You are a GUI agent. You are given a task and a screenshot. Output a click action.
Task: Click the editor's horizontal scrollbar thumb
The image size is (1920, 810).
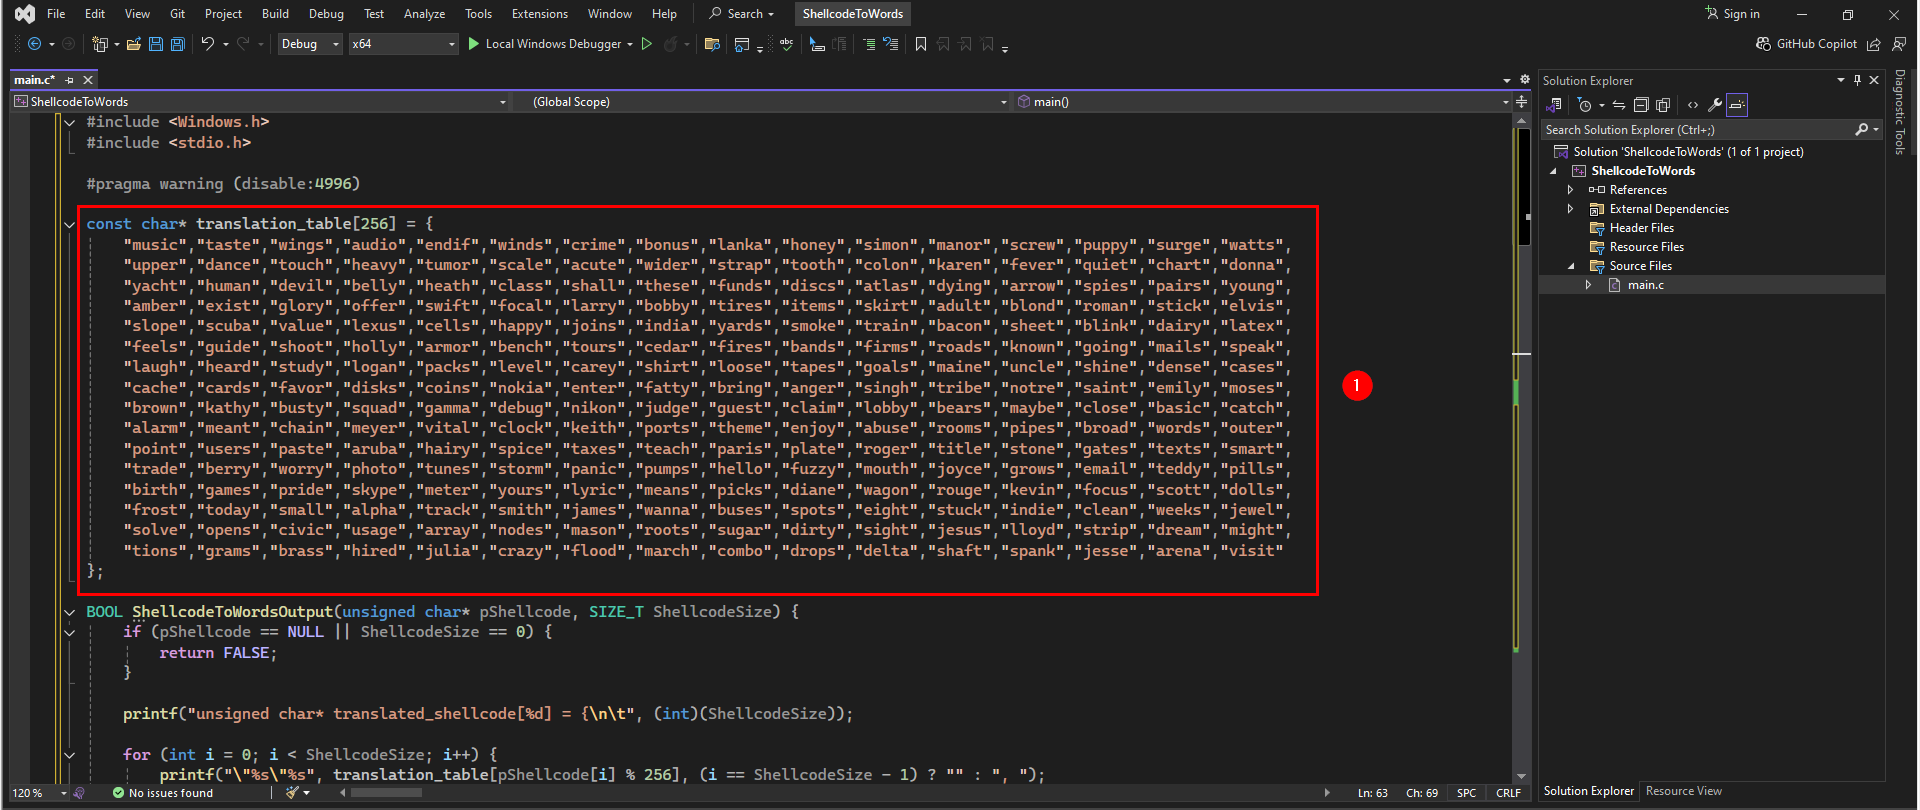coord(386,793)
